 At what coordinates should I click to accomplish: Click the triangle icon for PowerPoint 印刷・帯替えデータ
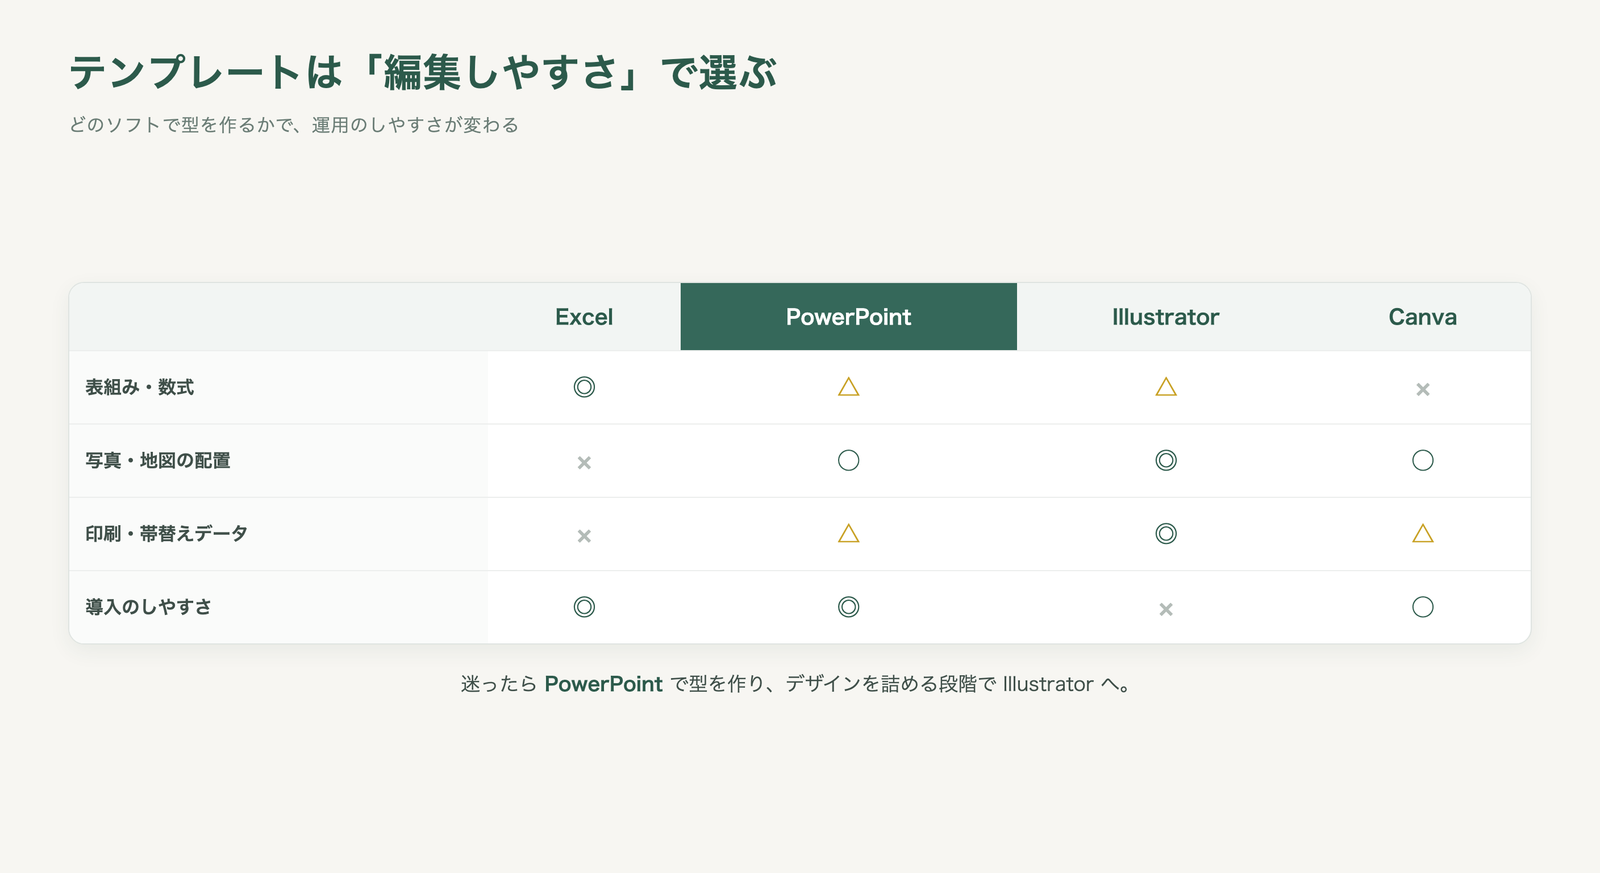pyautogui.click(x=849, y=533)
